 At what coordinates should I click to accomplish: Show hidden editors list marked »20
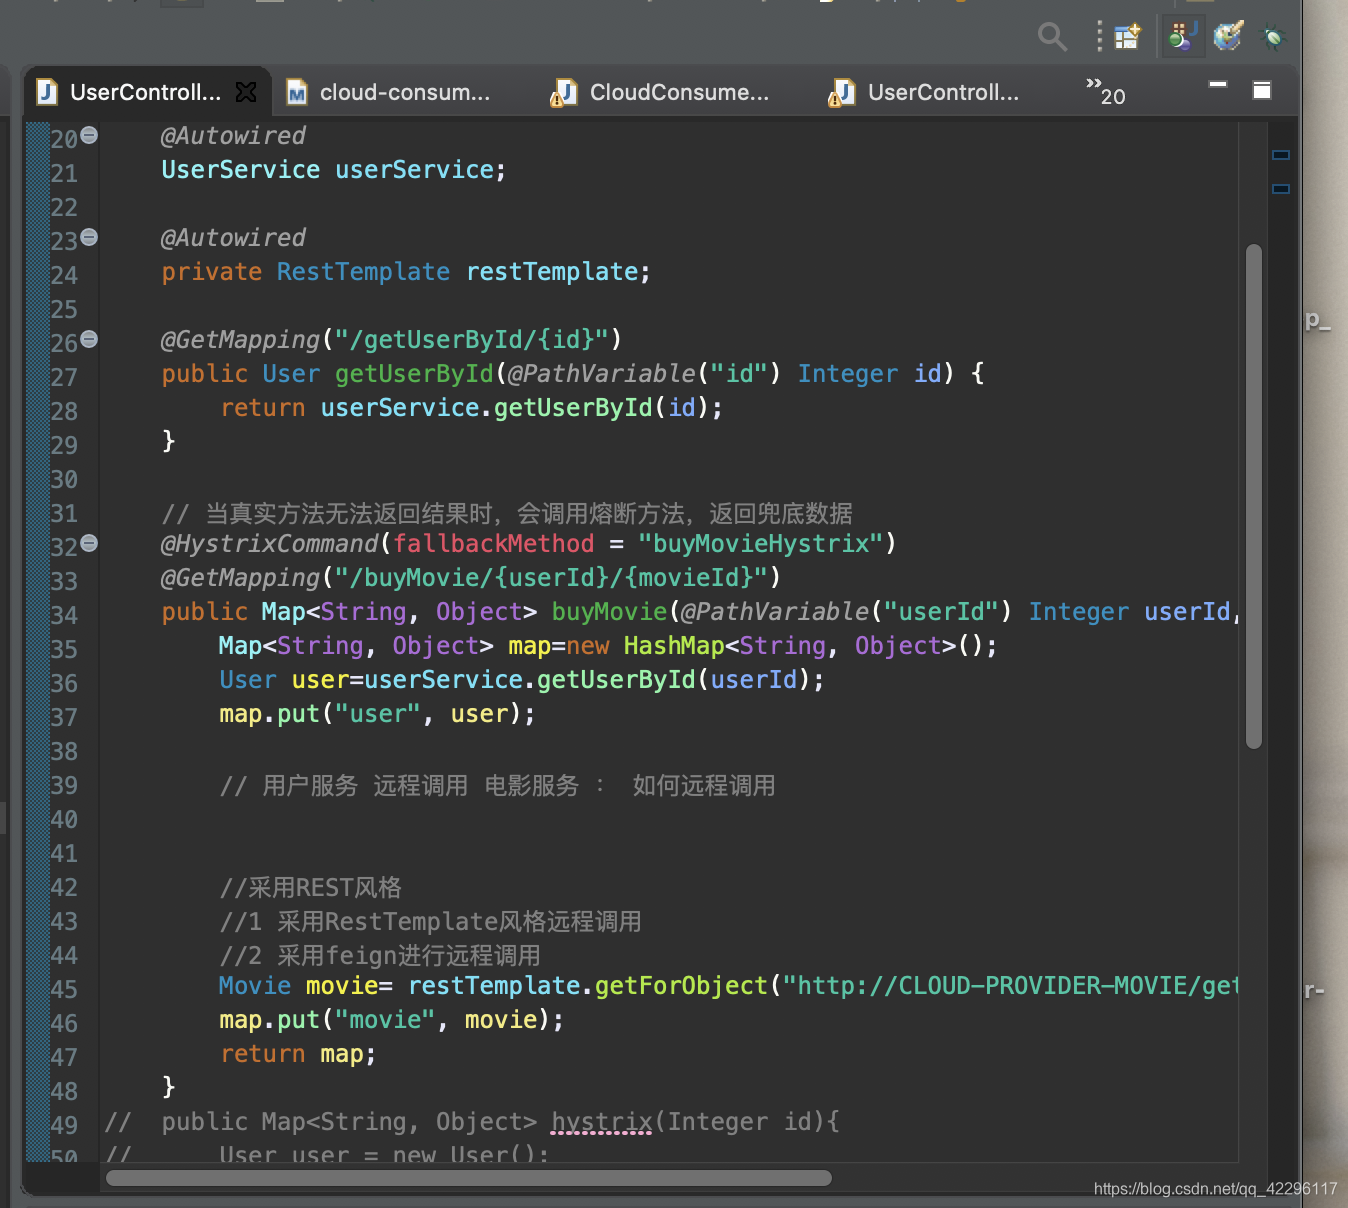point(1106,92)
